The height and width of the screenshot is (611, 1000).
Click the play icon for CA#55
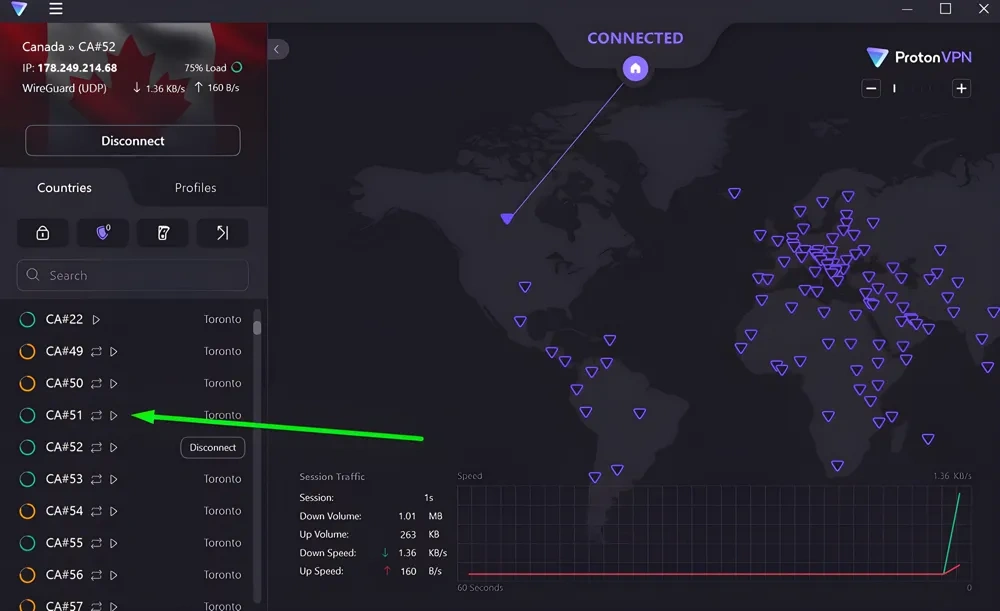point(114,543)
